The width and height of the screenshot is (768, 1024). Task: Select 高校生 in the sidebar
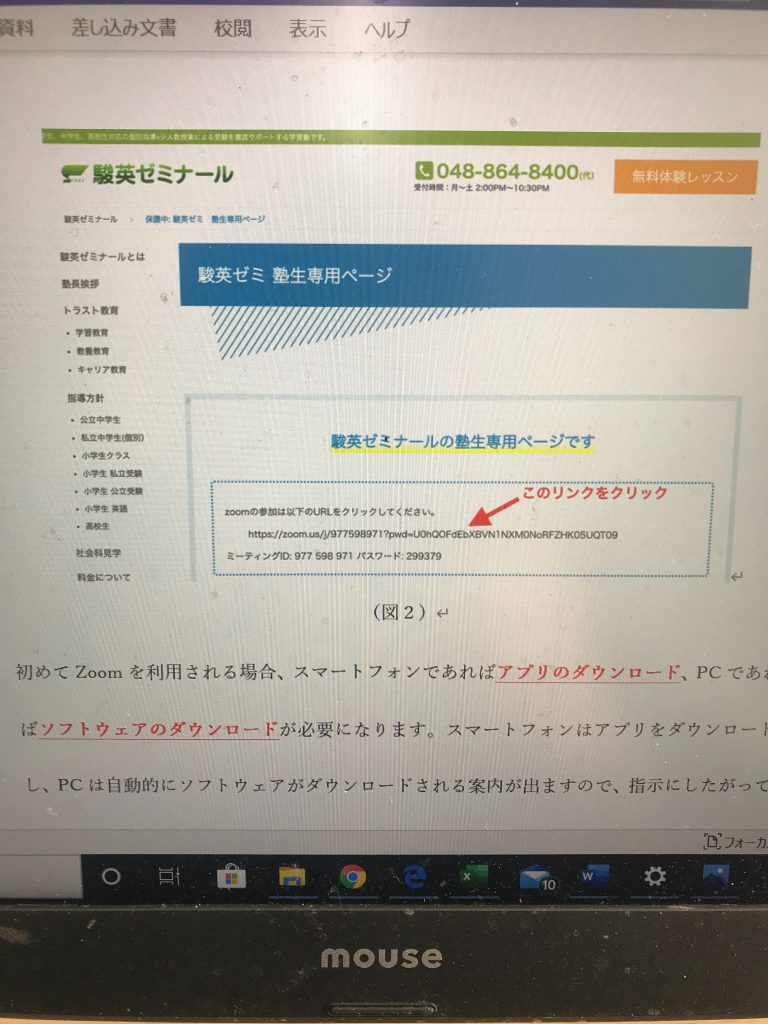coord(97,526)
